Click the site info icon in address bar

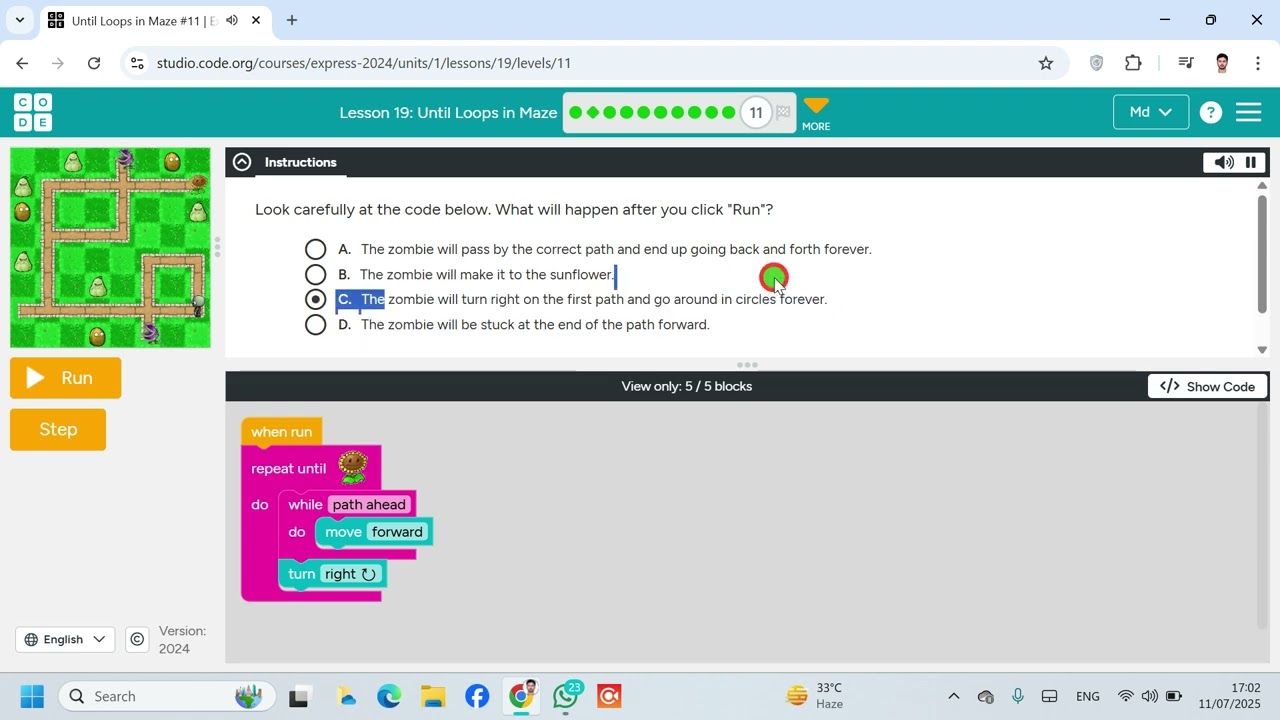tap(137, 63)
